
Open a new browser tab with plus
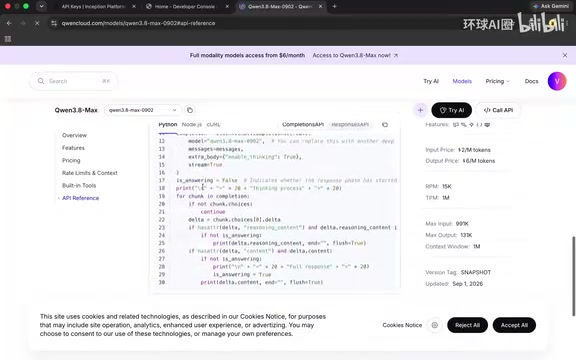(334, 6)
